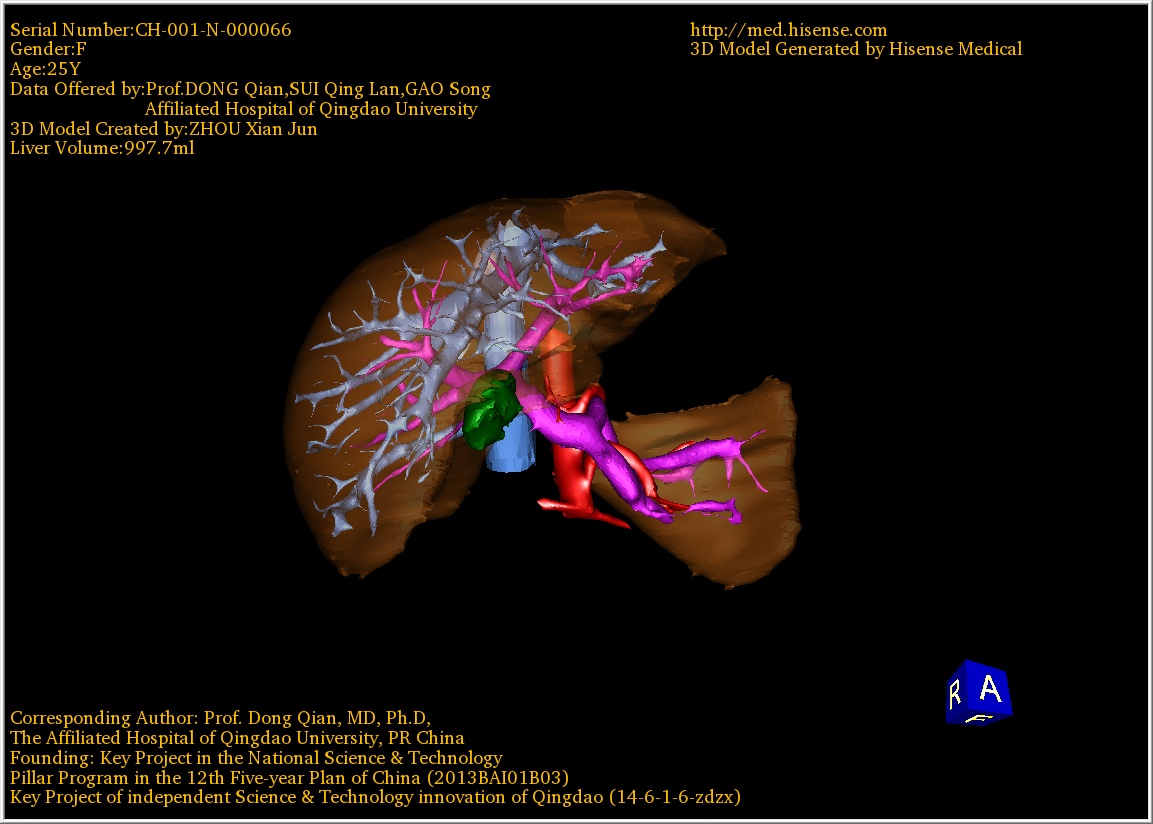
Task: Click 'Liver Volume:997.7ml' text
Action: tap(102, 148)
